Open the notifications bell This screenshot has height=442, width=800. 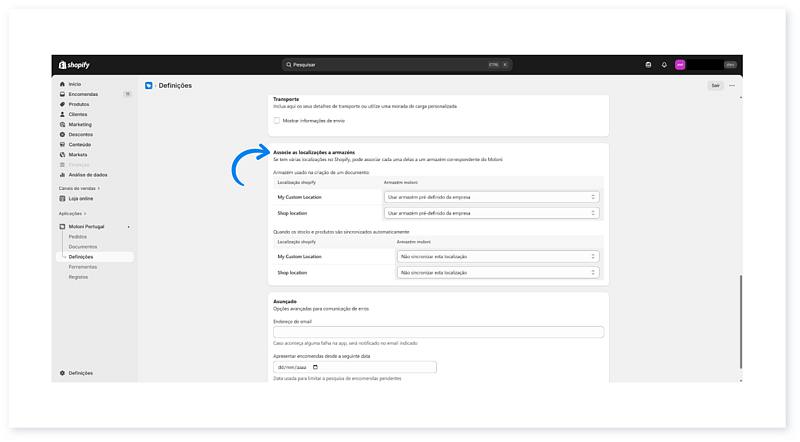point(664,65)
